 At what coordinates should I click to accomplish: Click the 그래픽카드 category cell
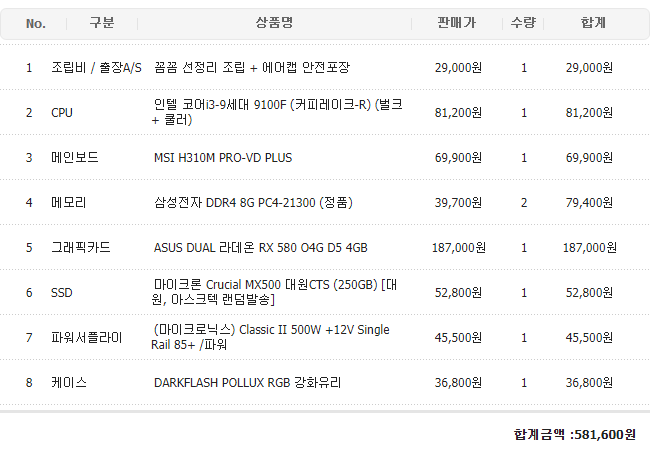pyautogui.click(x=80, y=247)
